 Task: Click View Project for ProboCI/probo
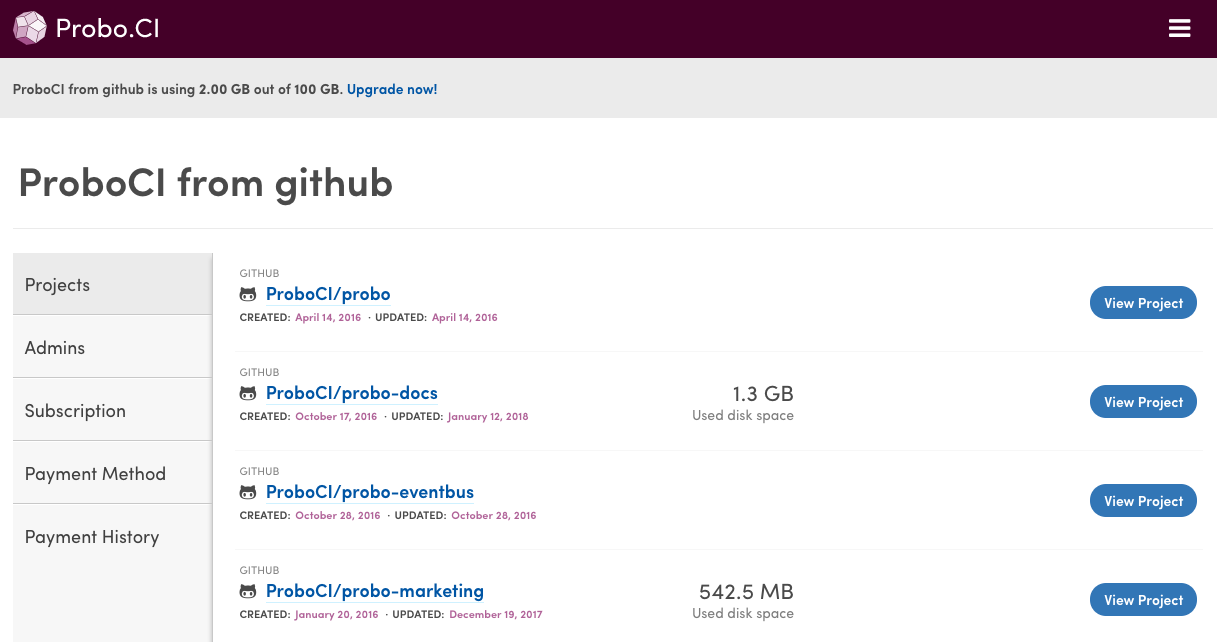click(x=1143, y=302)
